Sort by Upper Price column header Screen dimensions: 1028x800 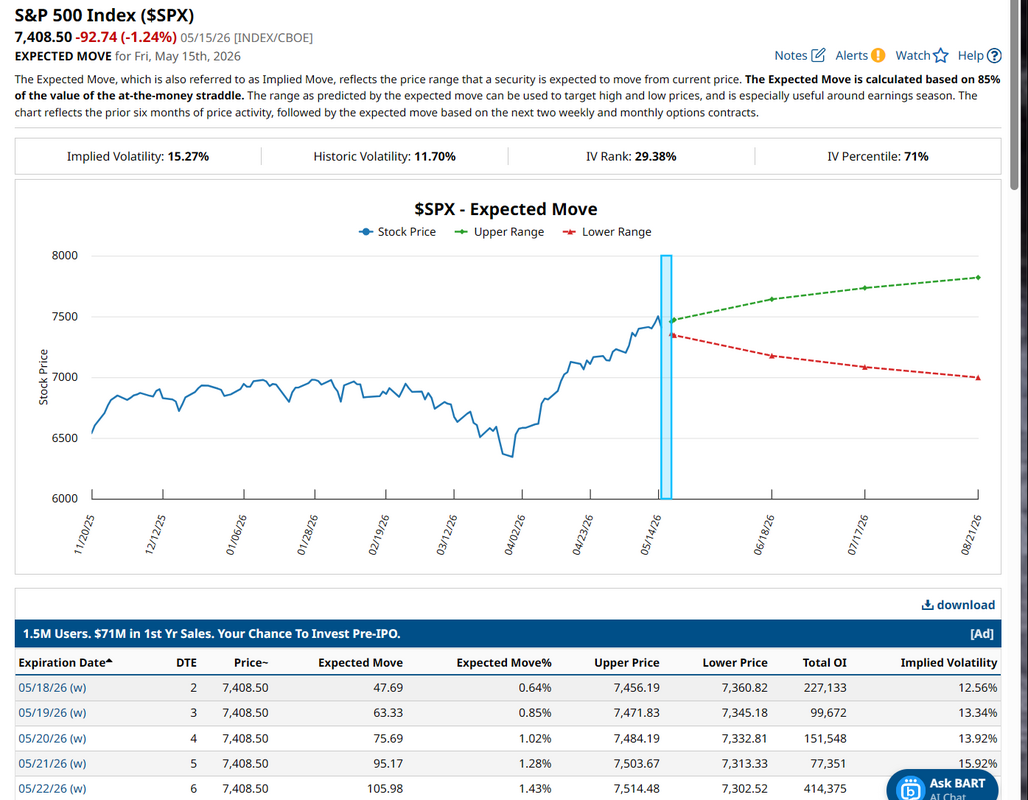(x=627, y=662)
